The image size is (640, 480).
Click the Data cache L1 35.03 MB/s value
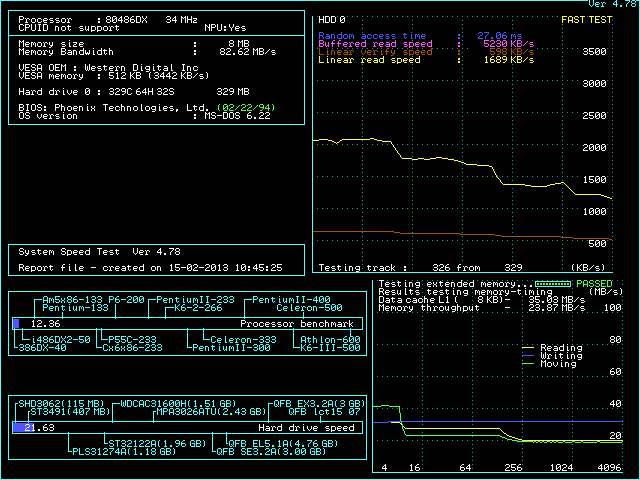[556, 300]
